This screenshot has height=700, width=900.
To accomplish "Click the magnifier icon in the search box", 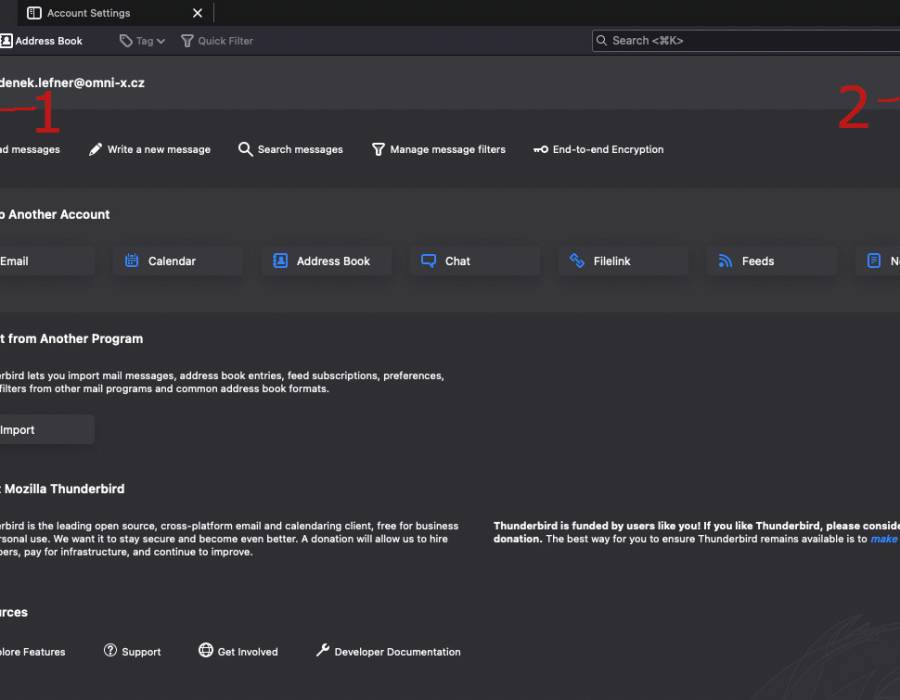I will [602, 40].
